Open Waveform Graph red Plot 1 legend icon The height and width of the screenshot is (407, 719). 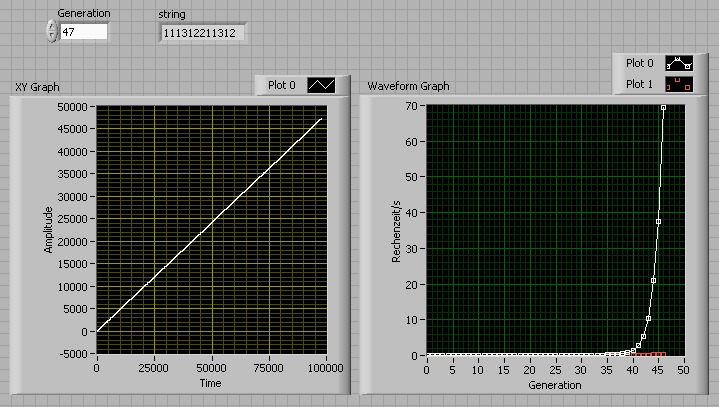[679, 84]
